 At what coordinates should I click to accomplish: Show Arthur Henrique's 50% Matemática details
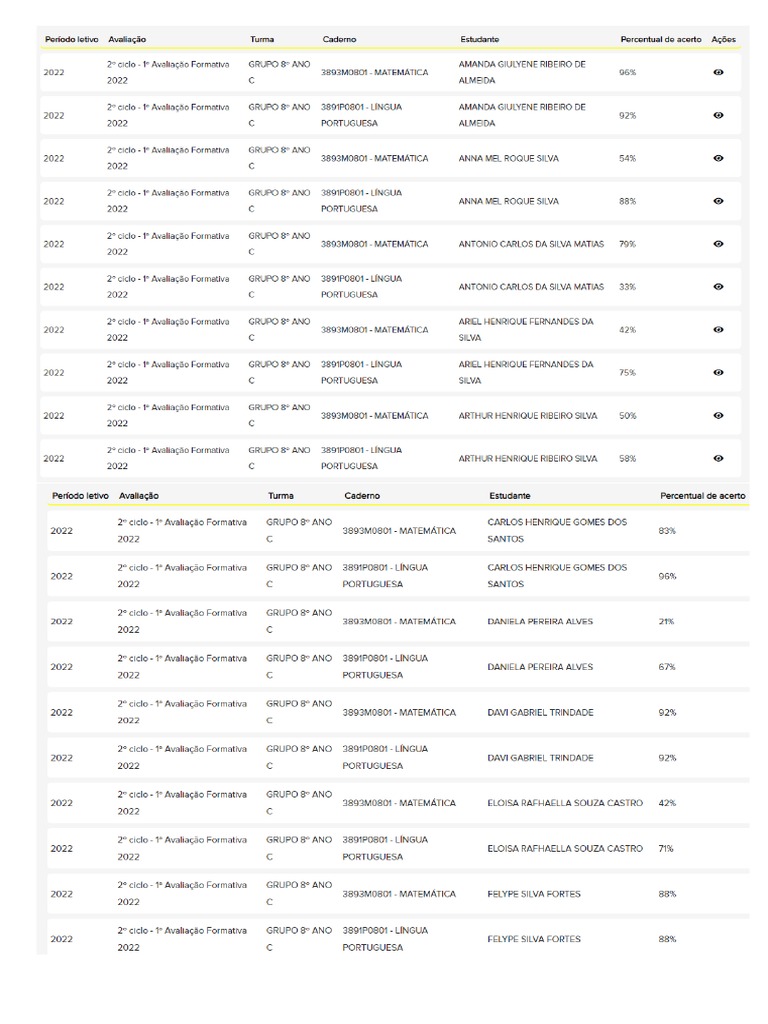pyautogui.click(x=718, y=415)
